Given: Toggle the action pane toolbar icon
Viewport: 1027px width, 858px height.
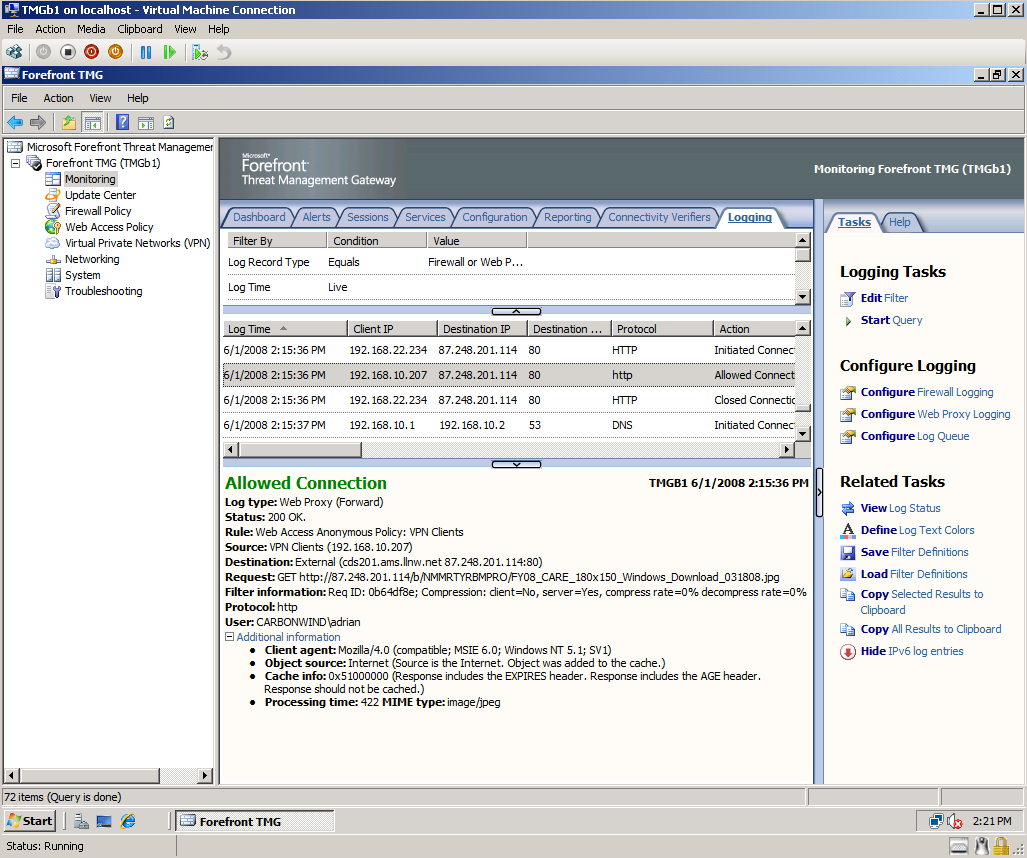Looking at the screenshot, I should click(x=145, y=122).
